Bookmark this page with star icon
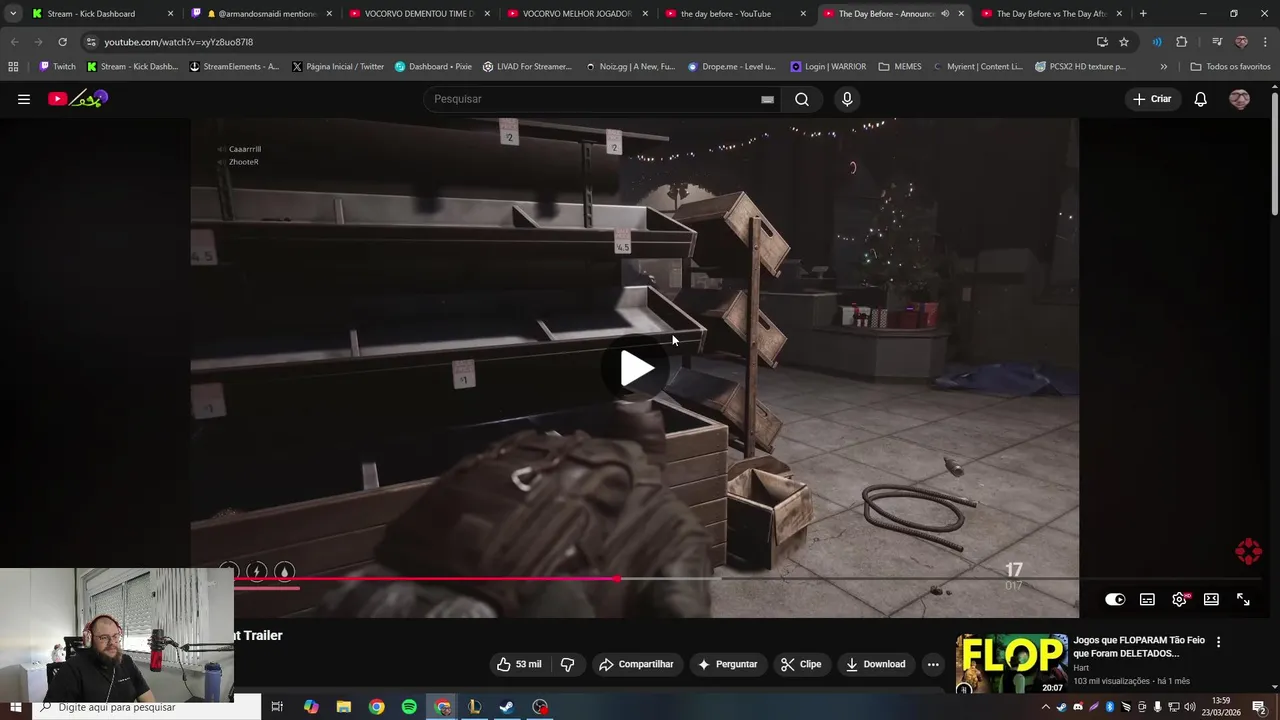 point(1124,42)
